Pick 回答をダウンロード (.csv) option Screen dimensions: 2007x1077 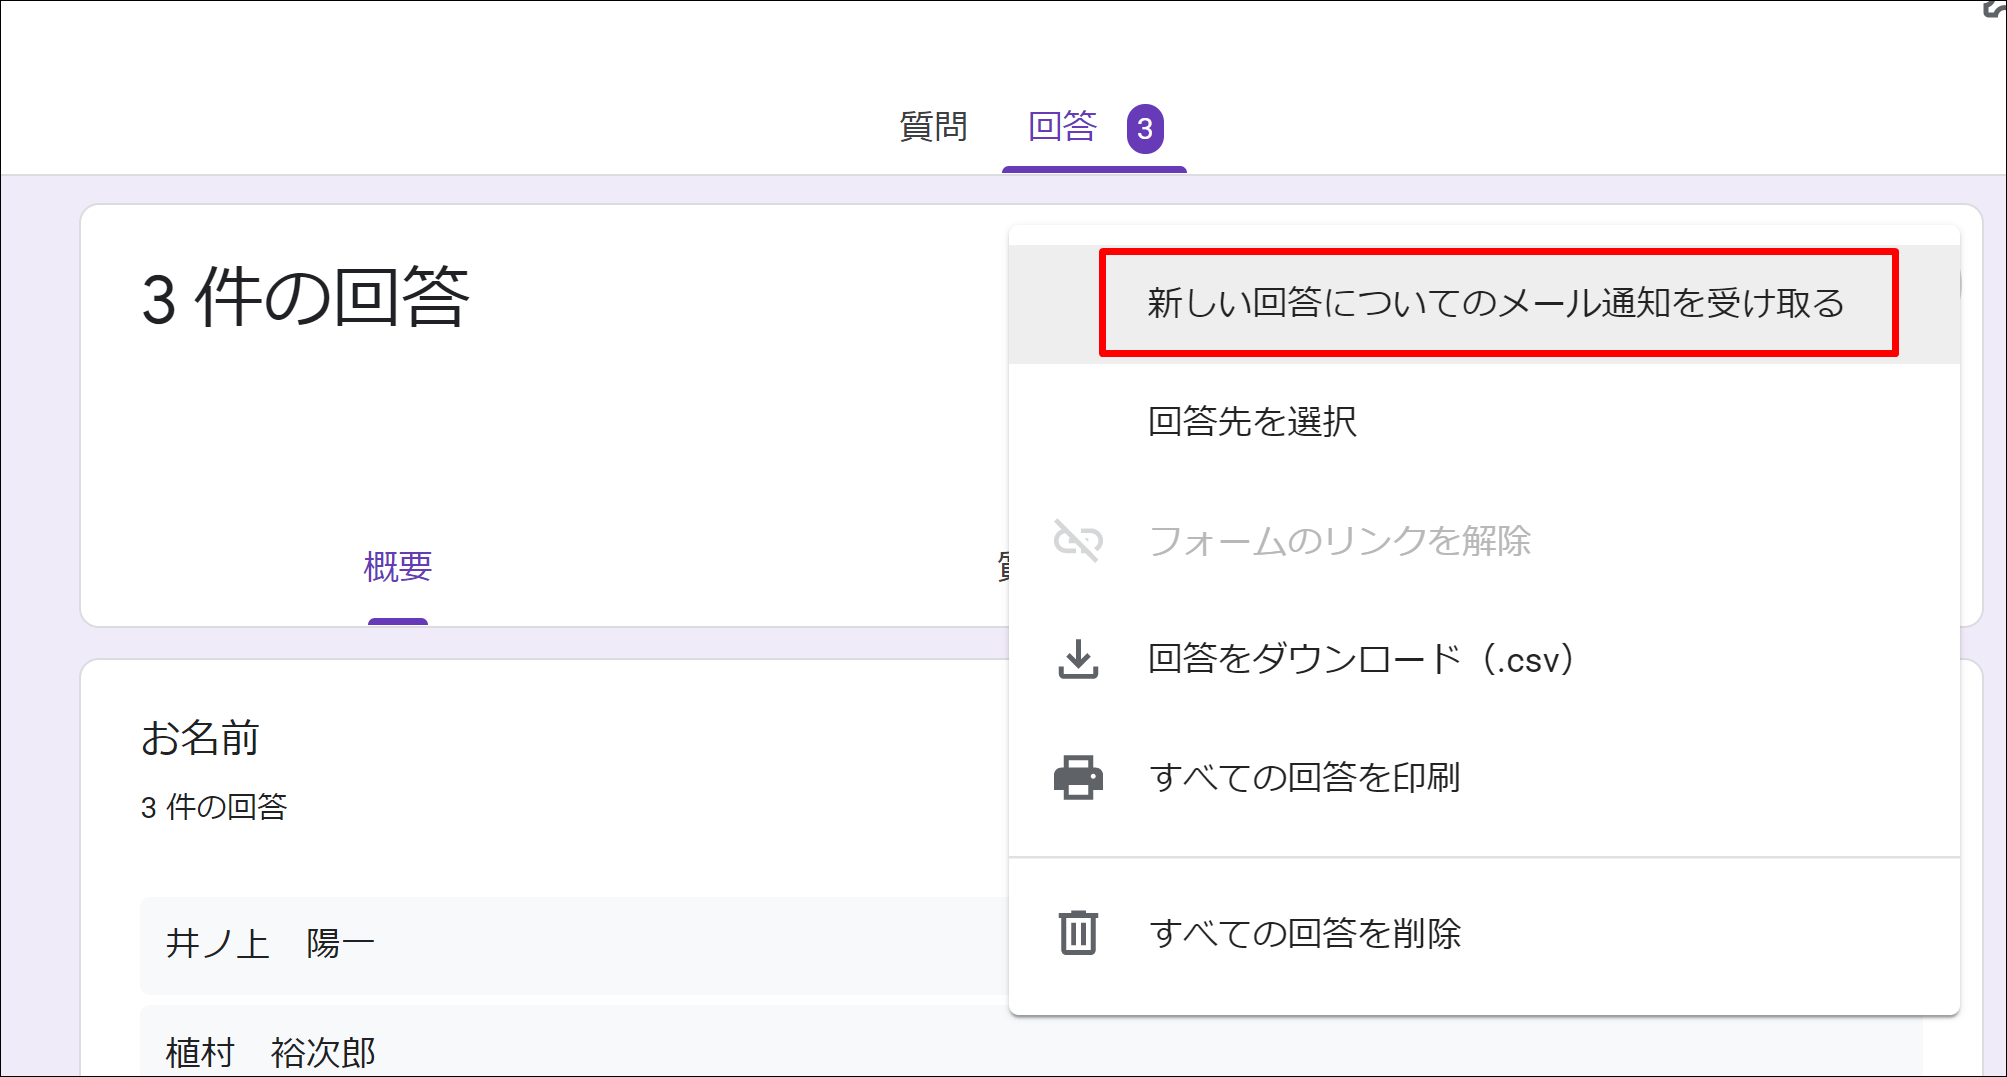1362,659
